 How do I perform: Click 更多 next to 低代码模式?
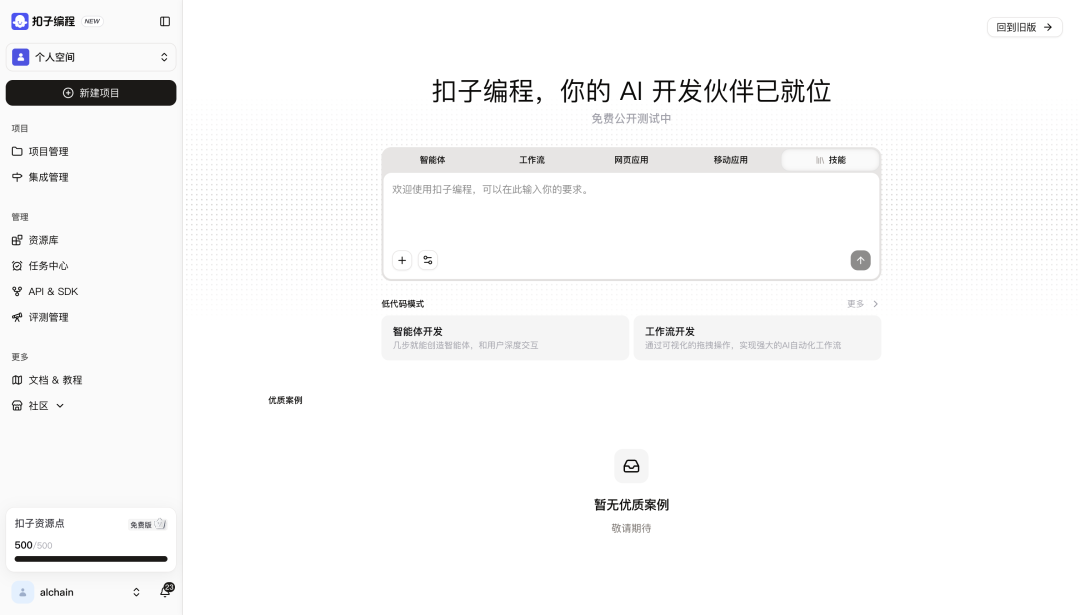(x=862, y=304)
